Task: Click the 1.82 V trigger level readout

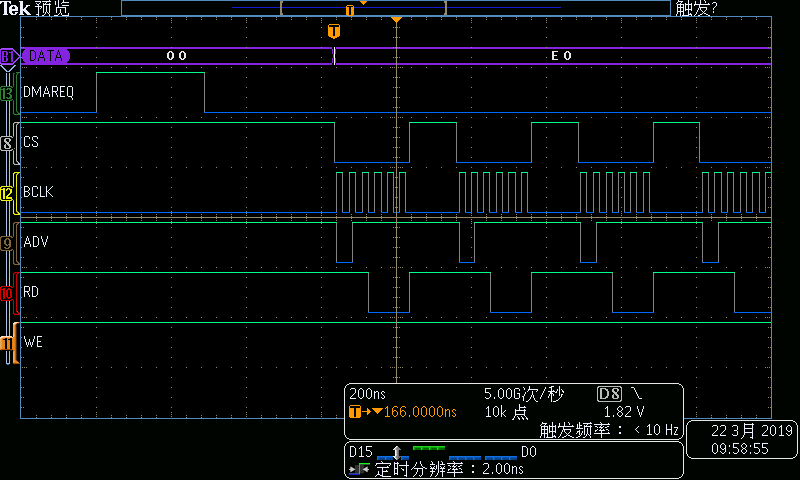Action: (624, 412)
